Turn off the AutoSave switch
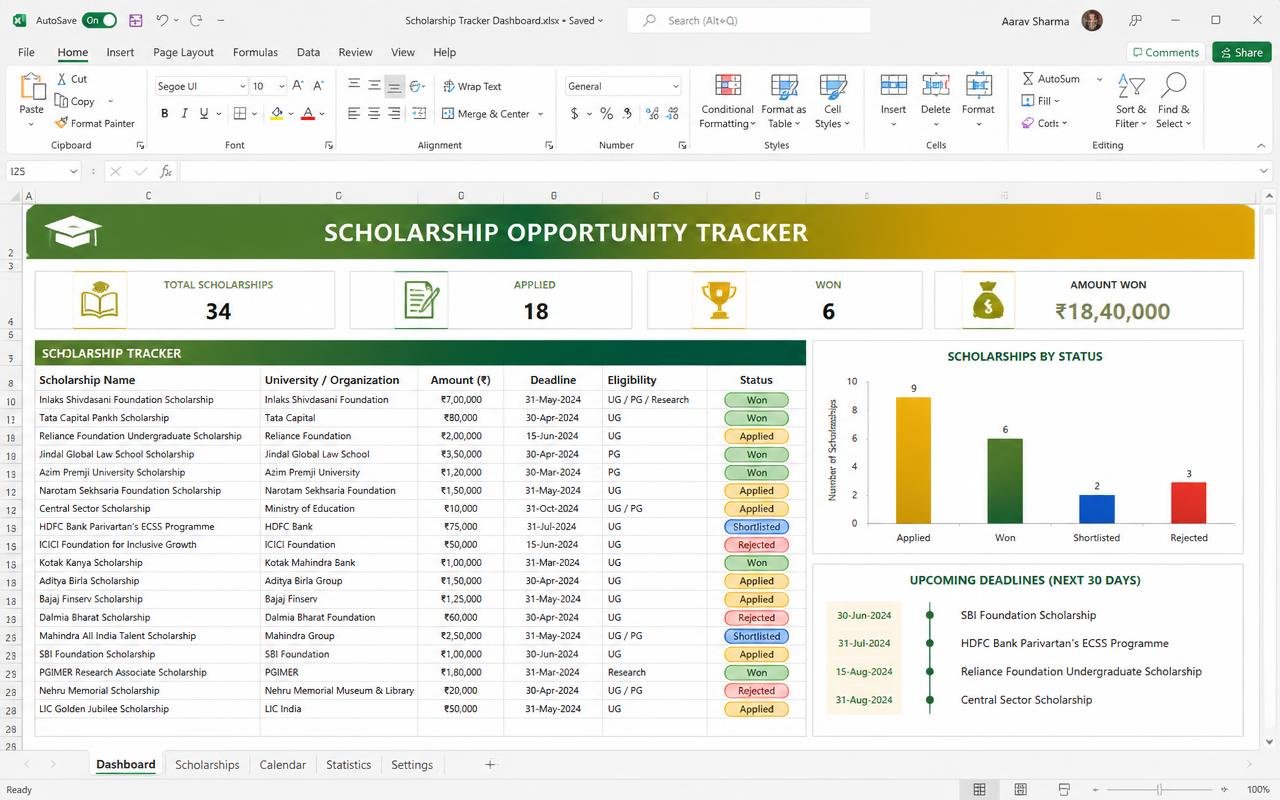Screen dimensions: 1280x800 [99, 20]
